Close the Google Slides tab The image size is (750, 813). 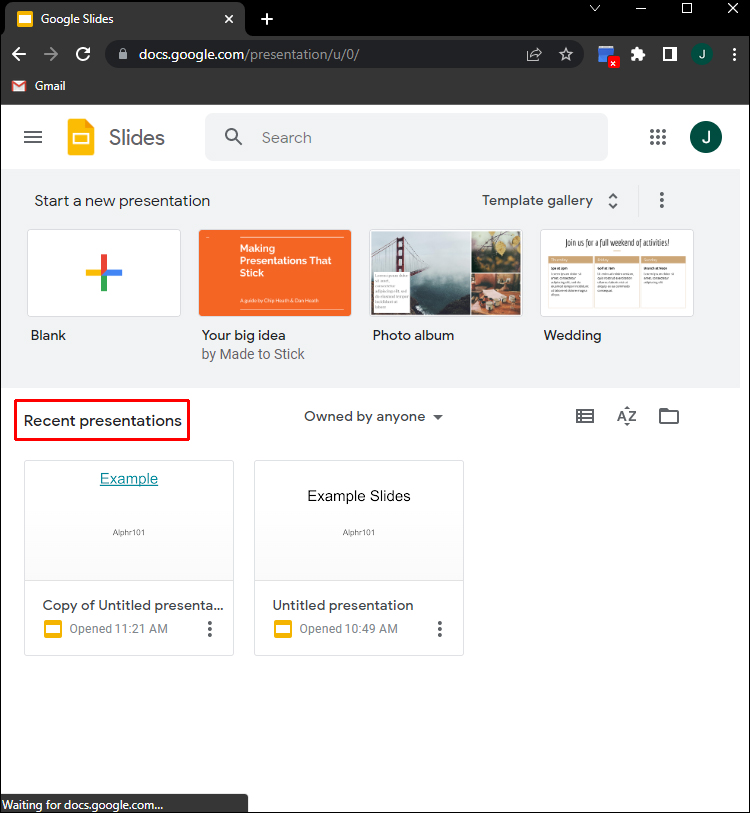tap(229, 19)
